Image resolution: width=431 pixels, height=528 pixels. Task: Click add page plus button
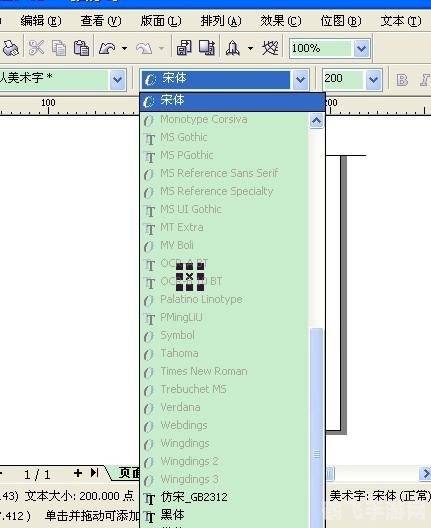pos(78,473)
